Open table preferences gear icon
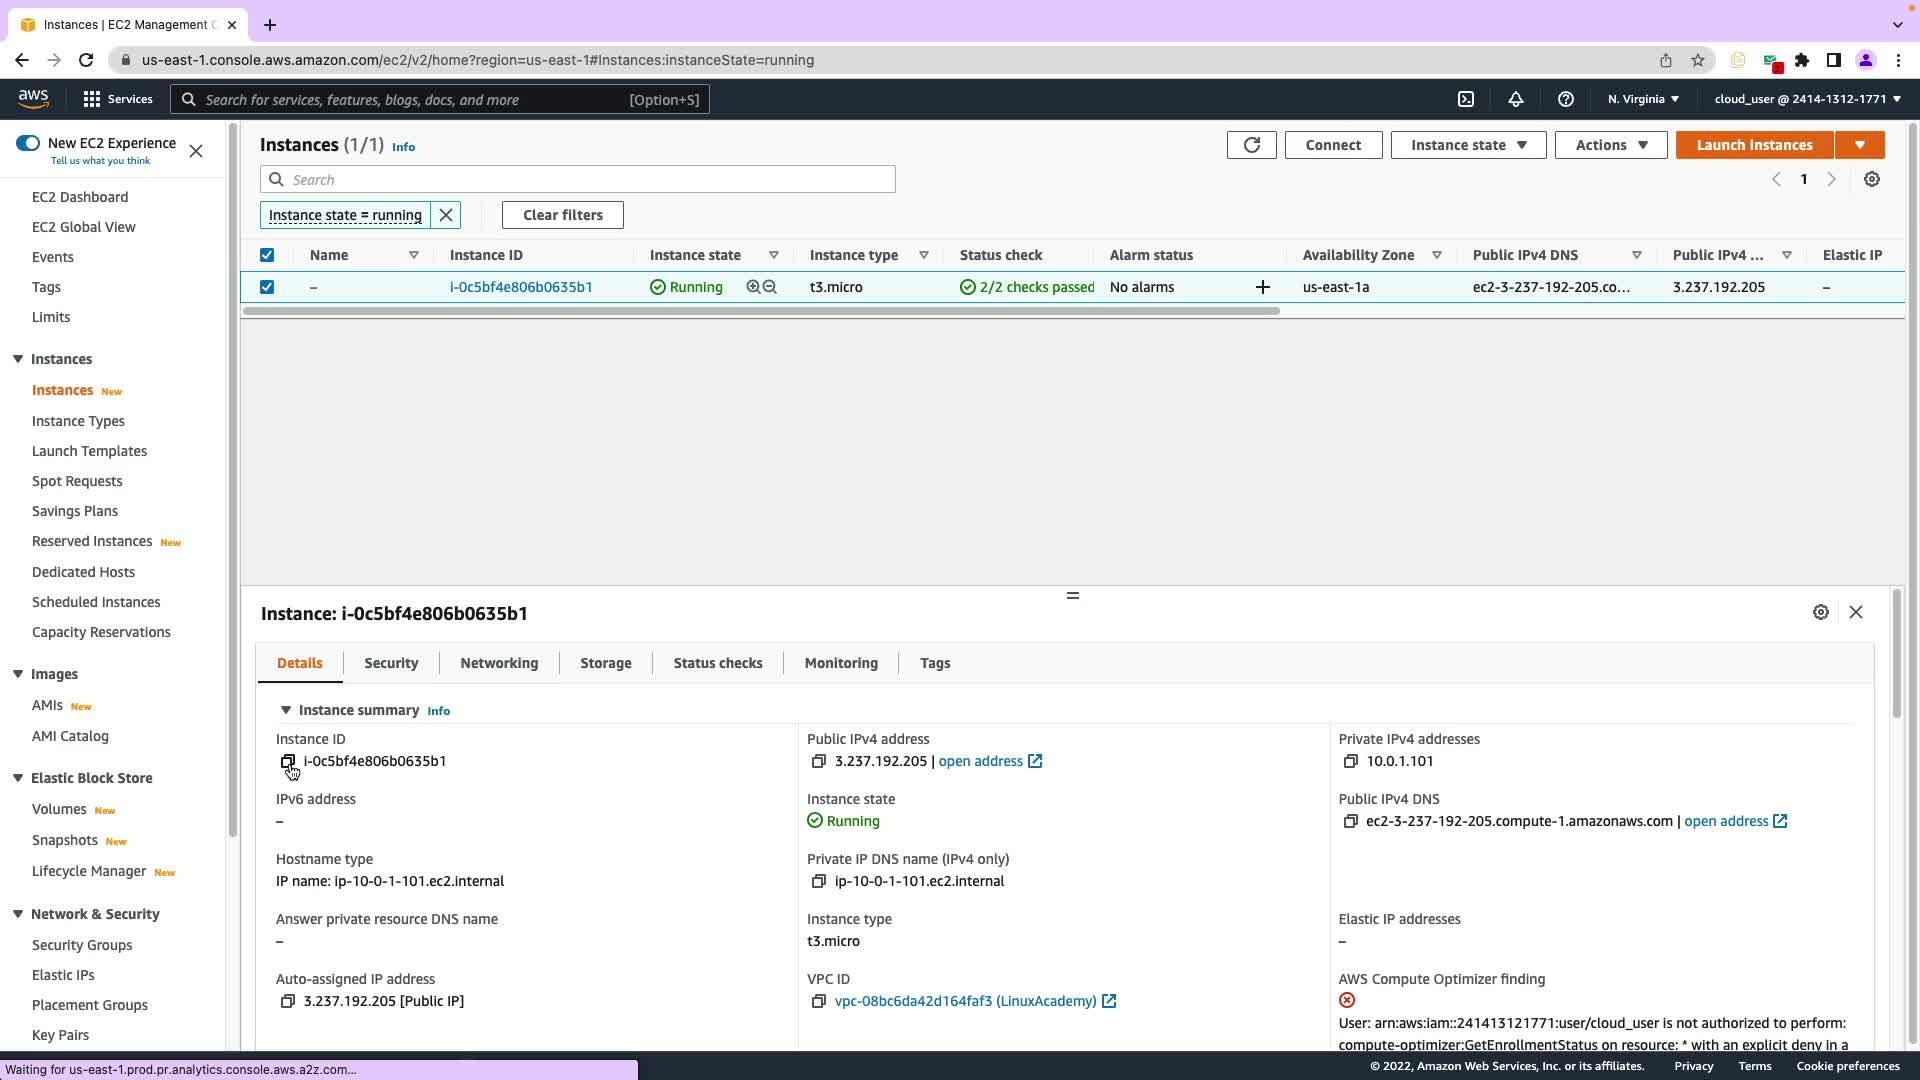The image size is (1920, 1080). [1872, 180]
